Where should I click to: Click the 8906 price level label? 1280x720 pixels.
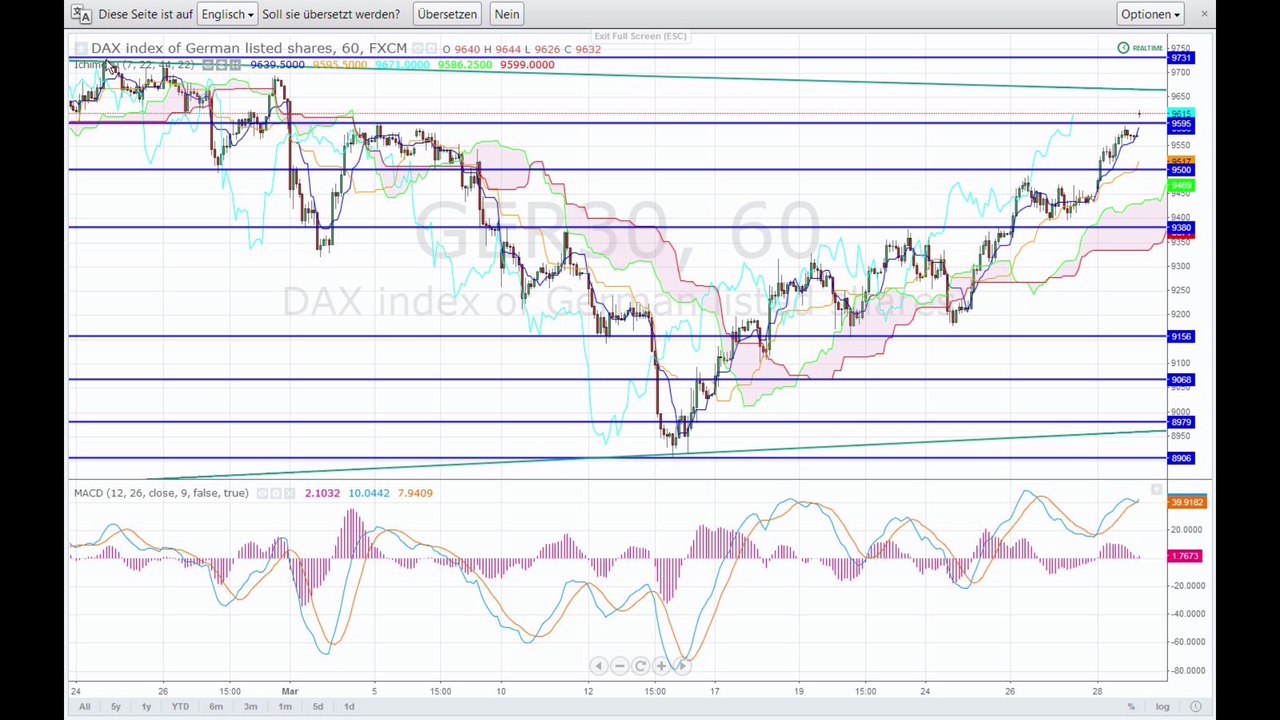[x=1181, y=459]
